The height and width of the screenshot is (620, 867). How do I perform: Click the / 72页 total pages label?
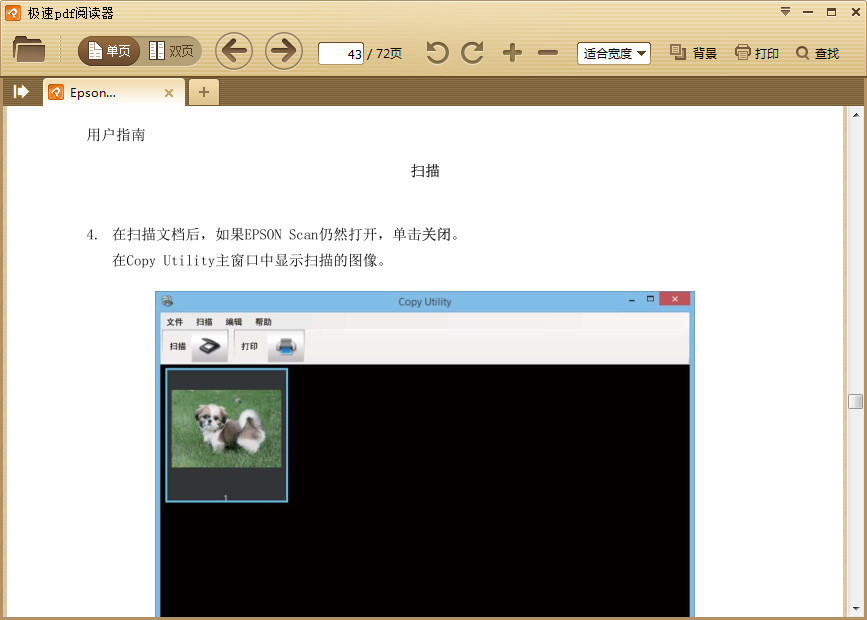(385, 54)
